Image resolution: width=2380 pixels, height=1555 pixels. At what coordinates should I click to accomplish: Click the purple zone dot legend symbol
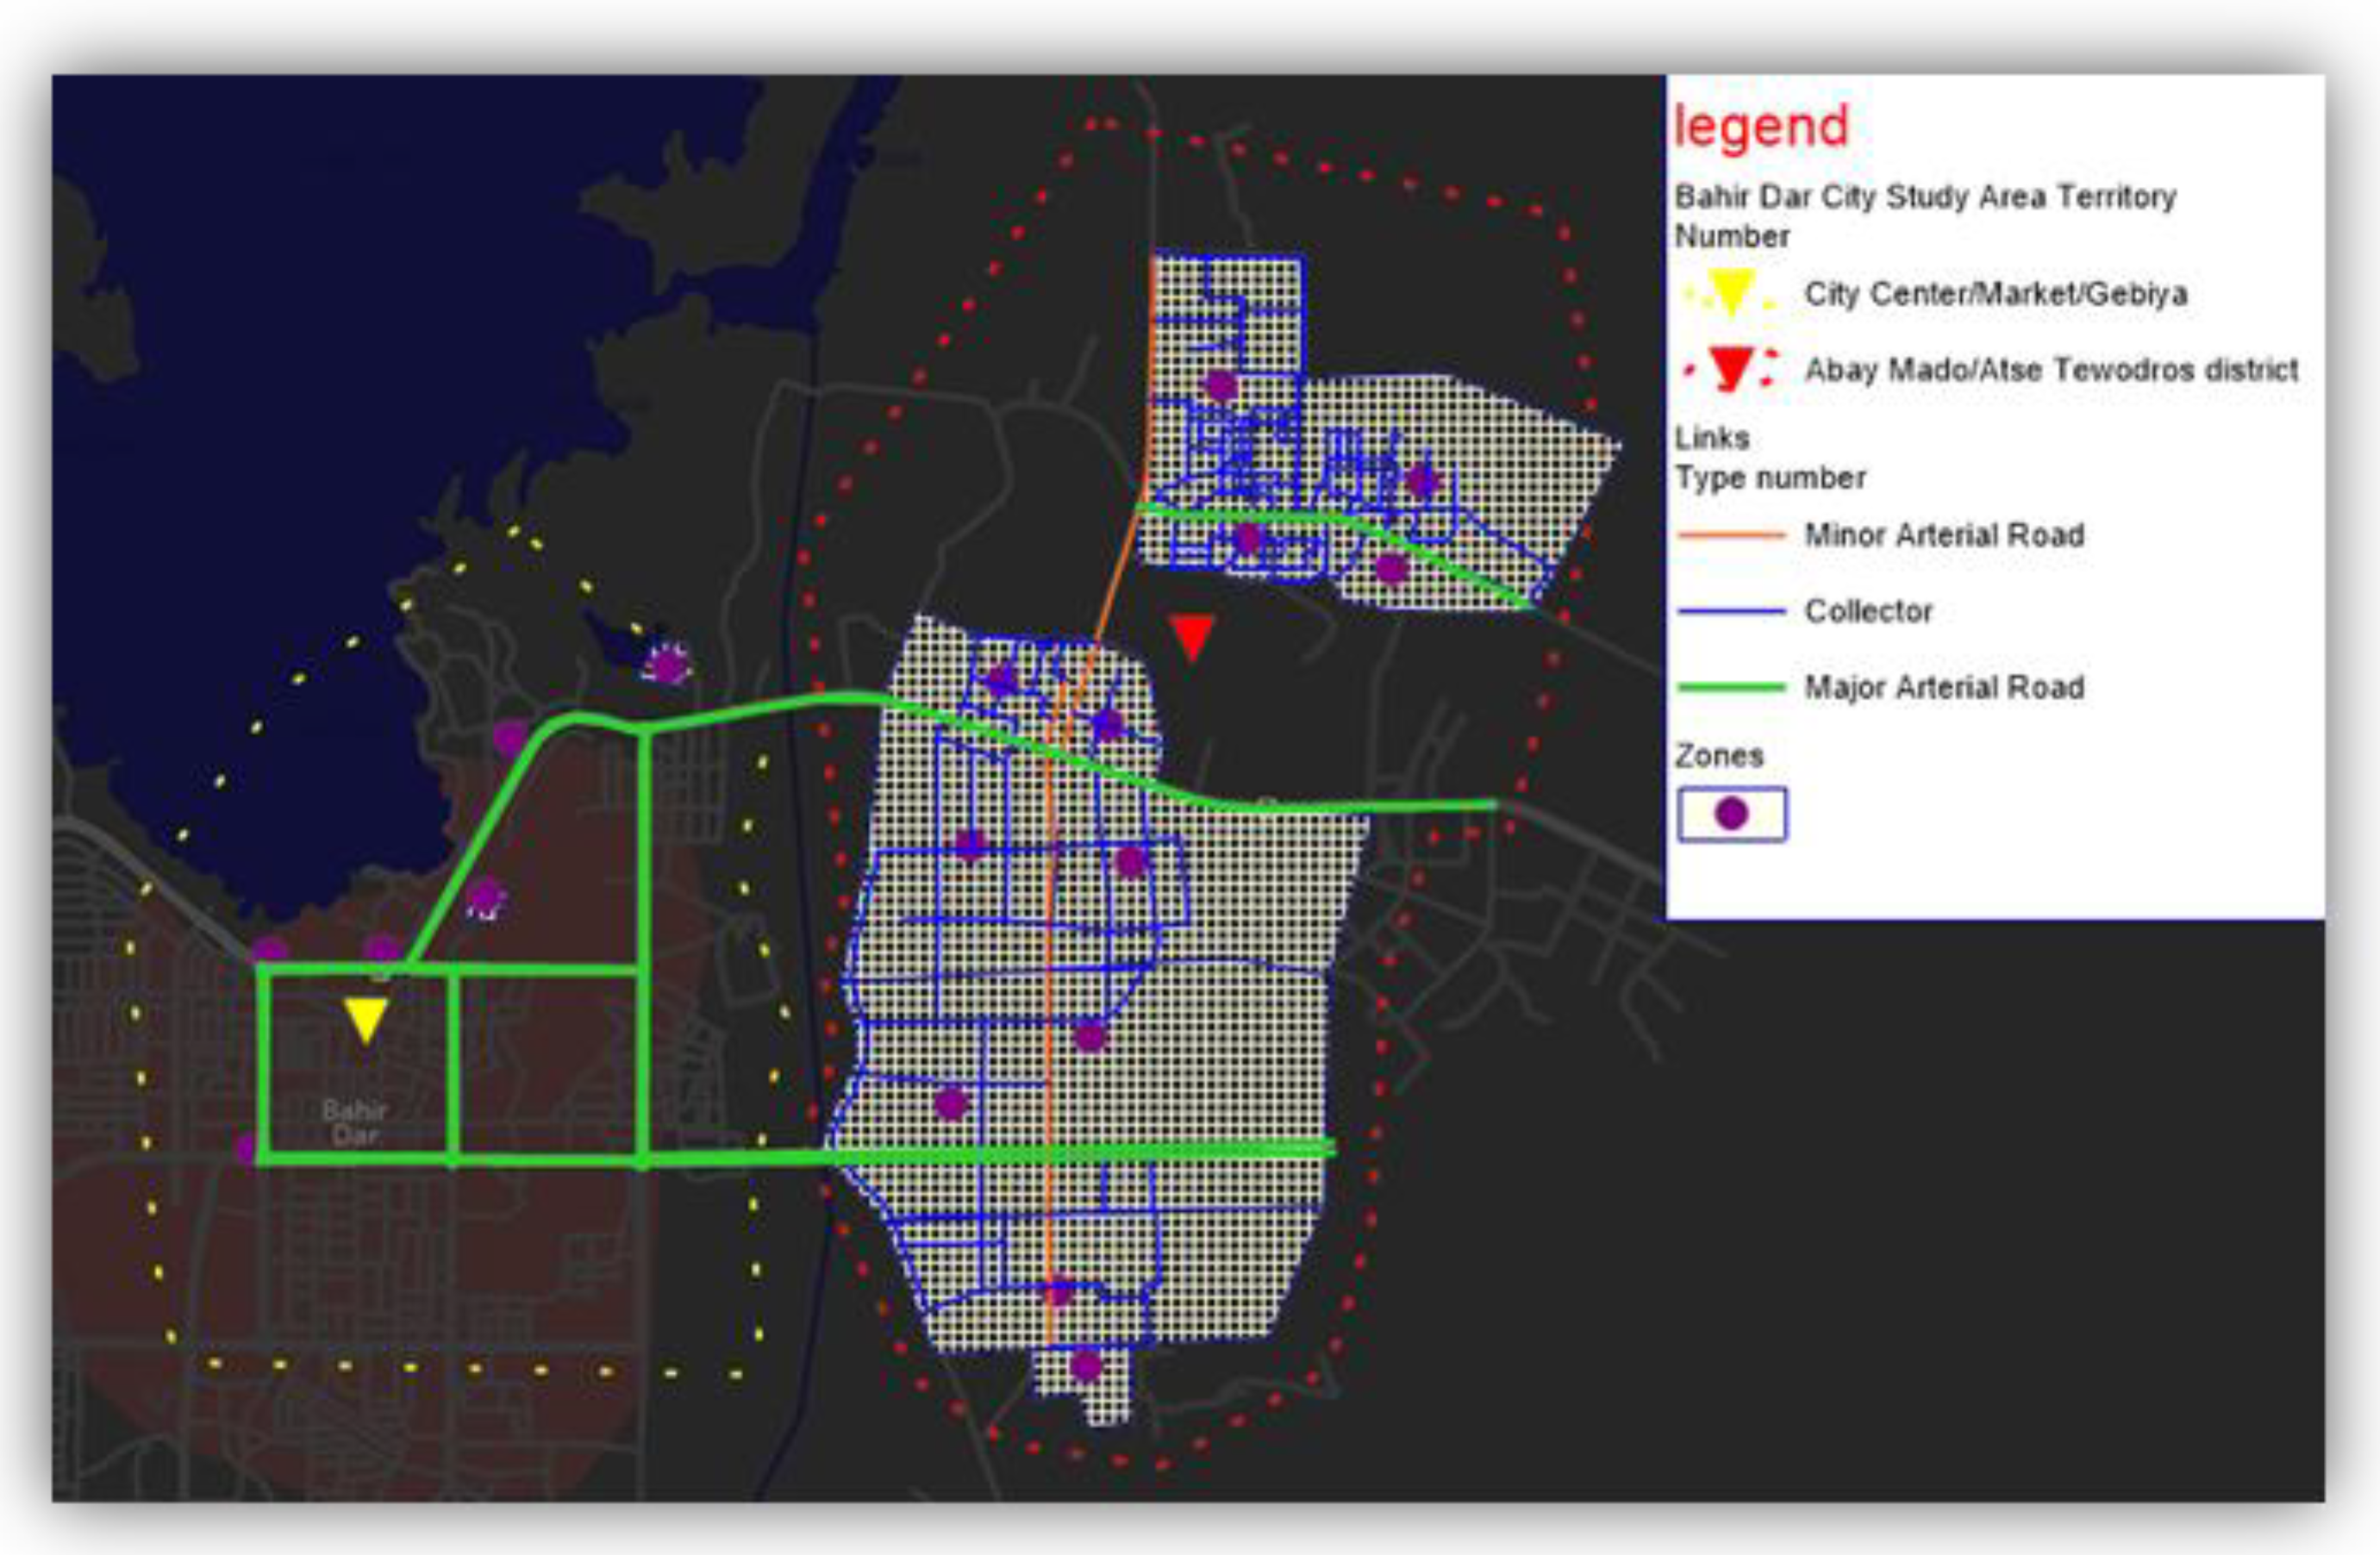click(1732, 814)
